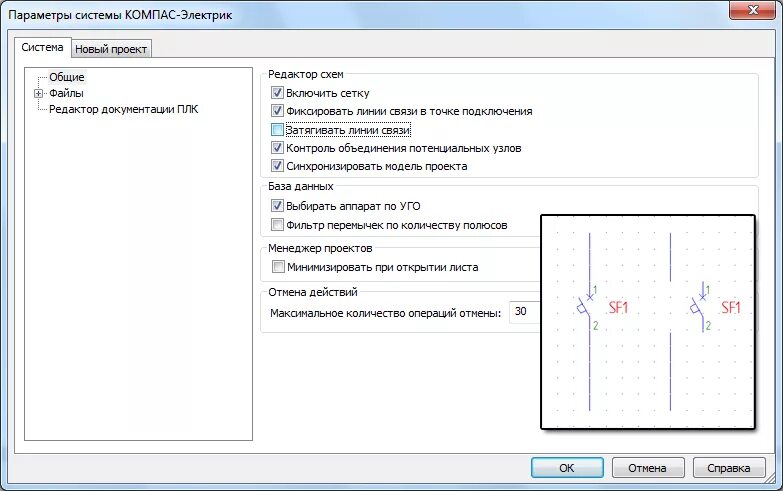Enable Фильтр перемычек по количеству полюсов
This screenshot has height=491, width=783.
tap(277, 225)
